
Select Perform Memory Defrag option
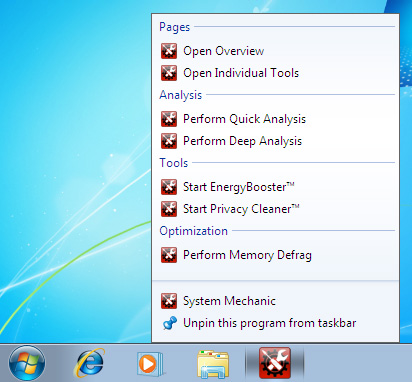point(275,255)
